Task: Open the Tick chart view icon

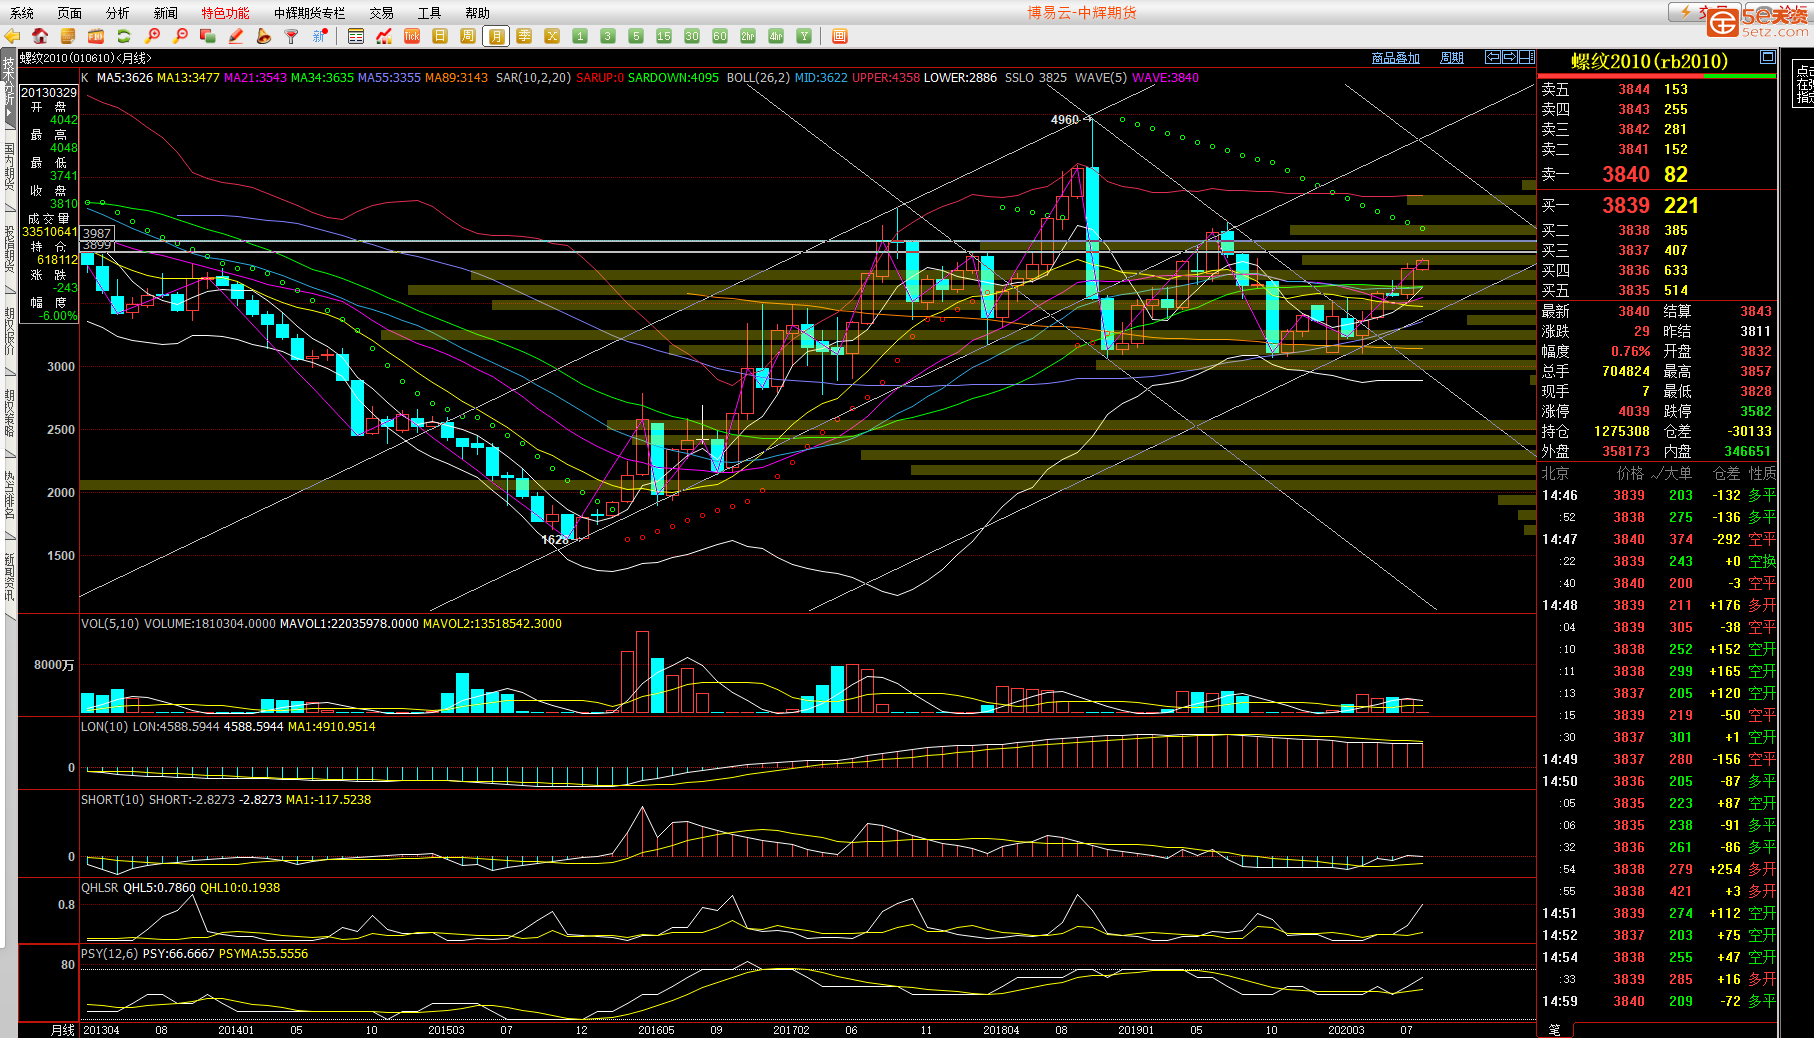Action: tap(411, 36)
